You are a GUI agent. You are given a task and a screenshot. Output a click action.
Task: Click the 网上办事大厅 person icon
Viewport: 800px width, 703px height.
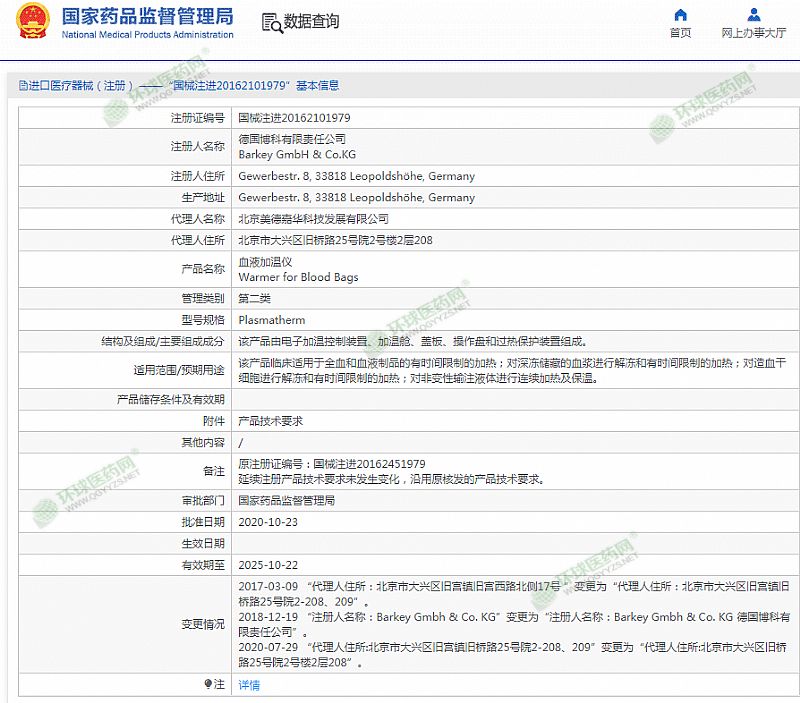point(753,15)
